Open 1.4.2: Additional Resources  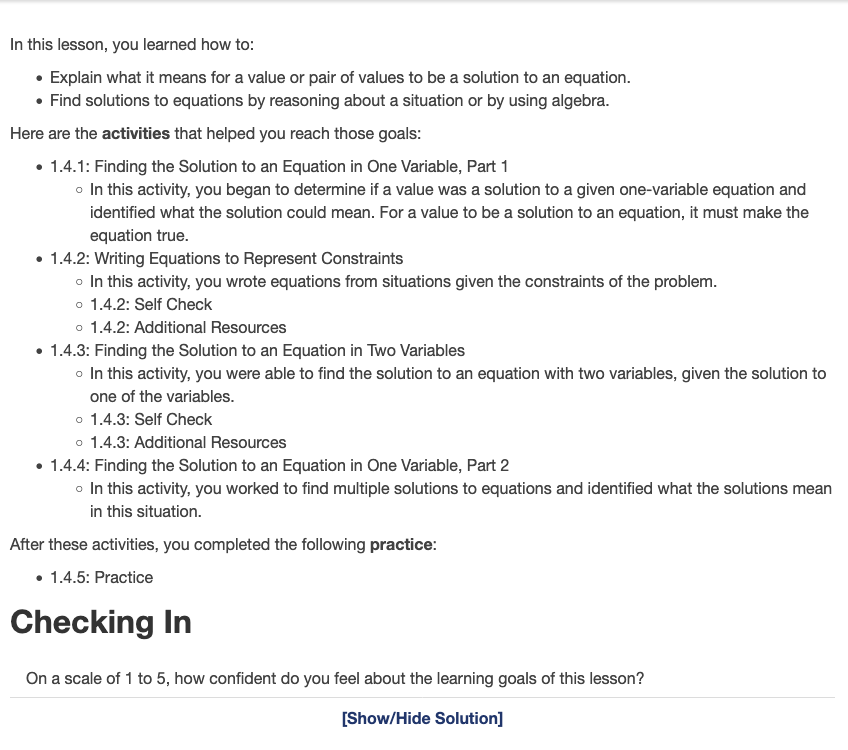click(188, 327)
